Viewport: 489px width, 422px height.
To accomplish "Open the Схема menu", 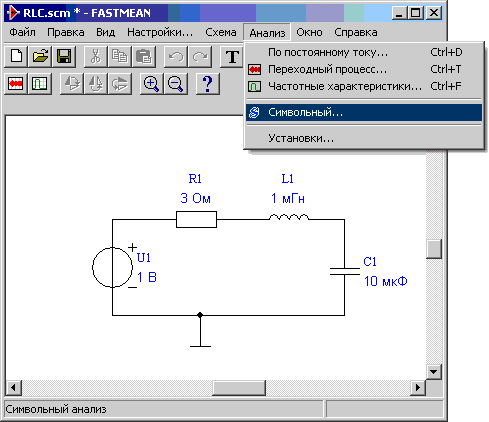I will [221, 32].
